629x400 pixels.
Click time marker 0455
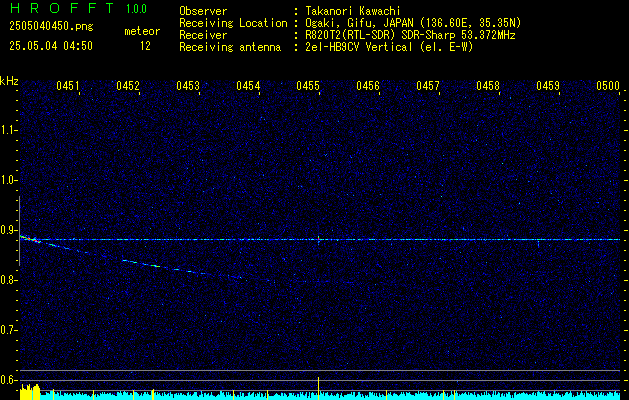(x=308, y=85)
